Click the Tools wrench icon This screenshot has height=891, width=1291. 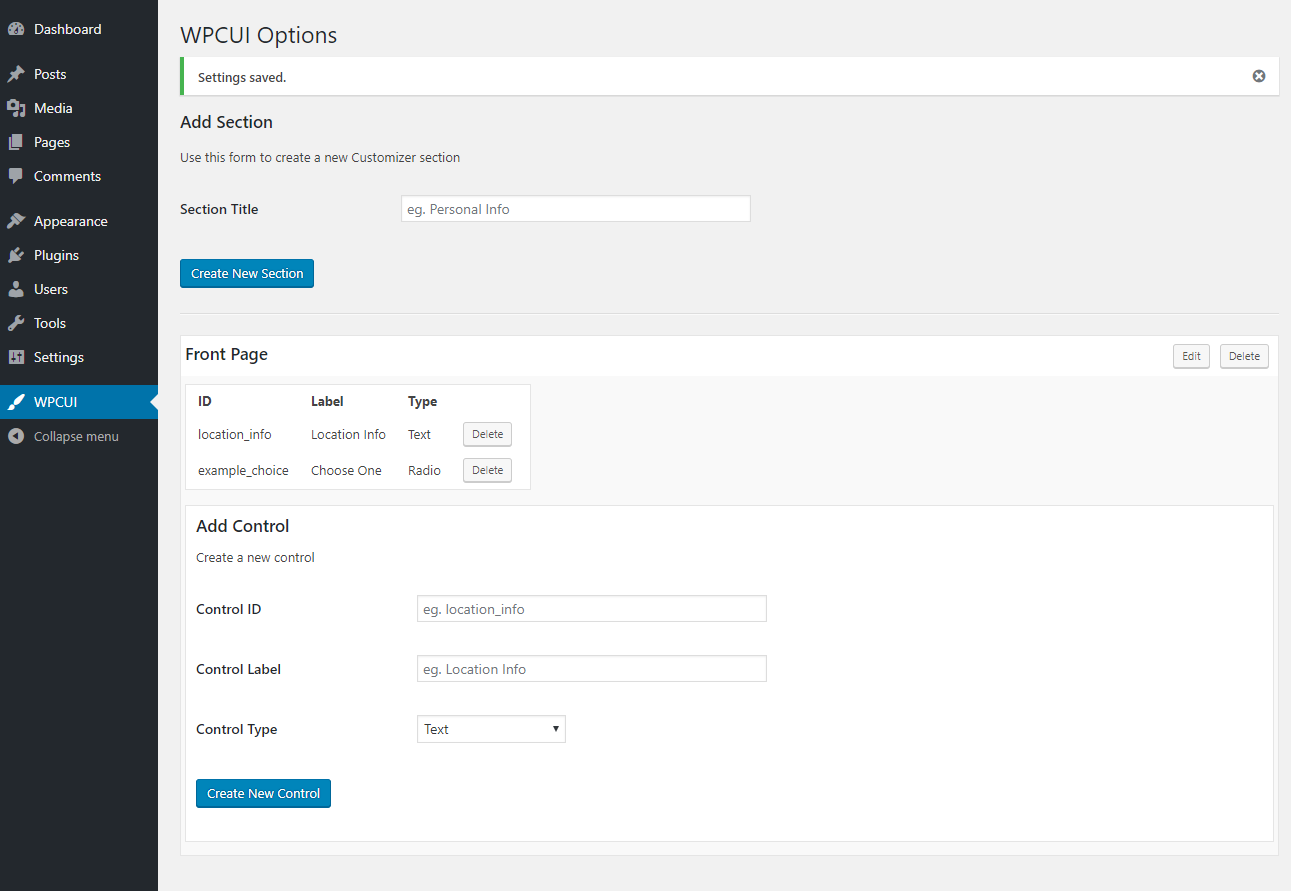[x=16, y=323]
